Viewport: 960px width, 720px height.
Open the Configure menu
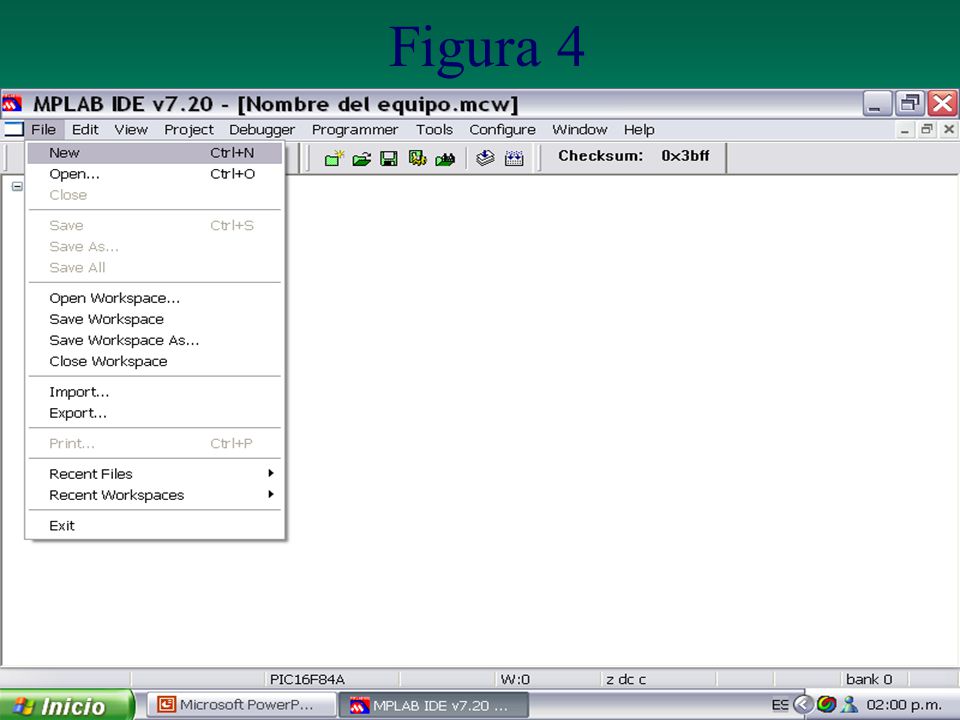(x=502, y=130)
